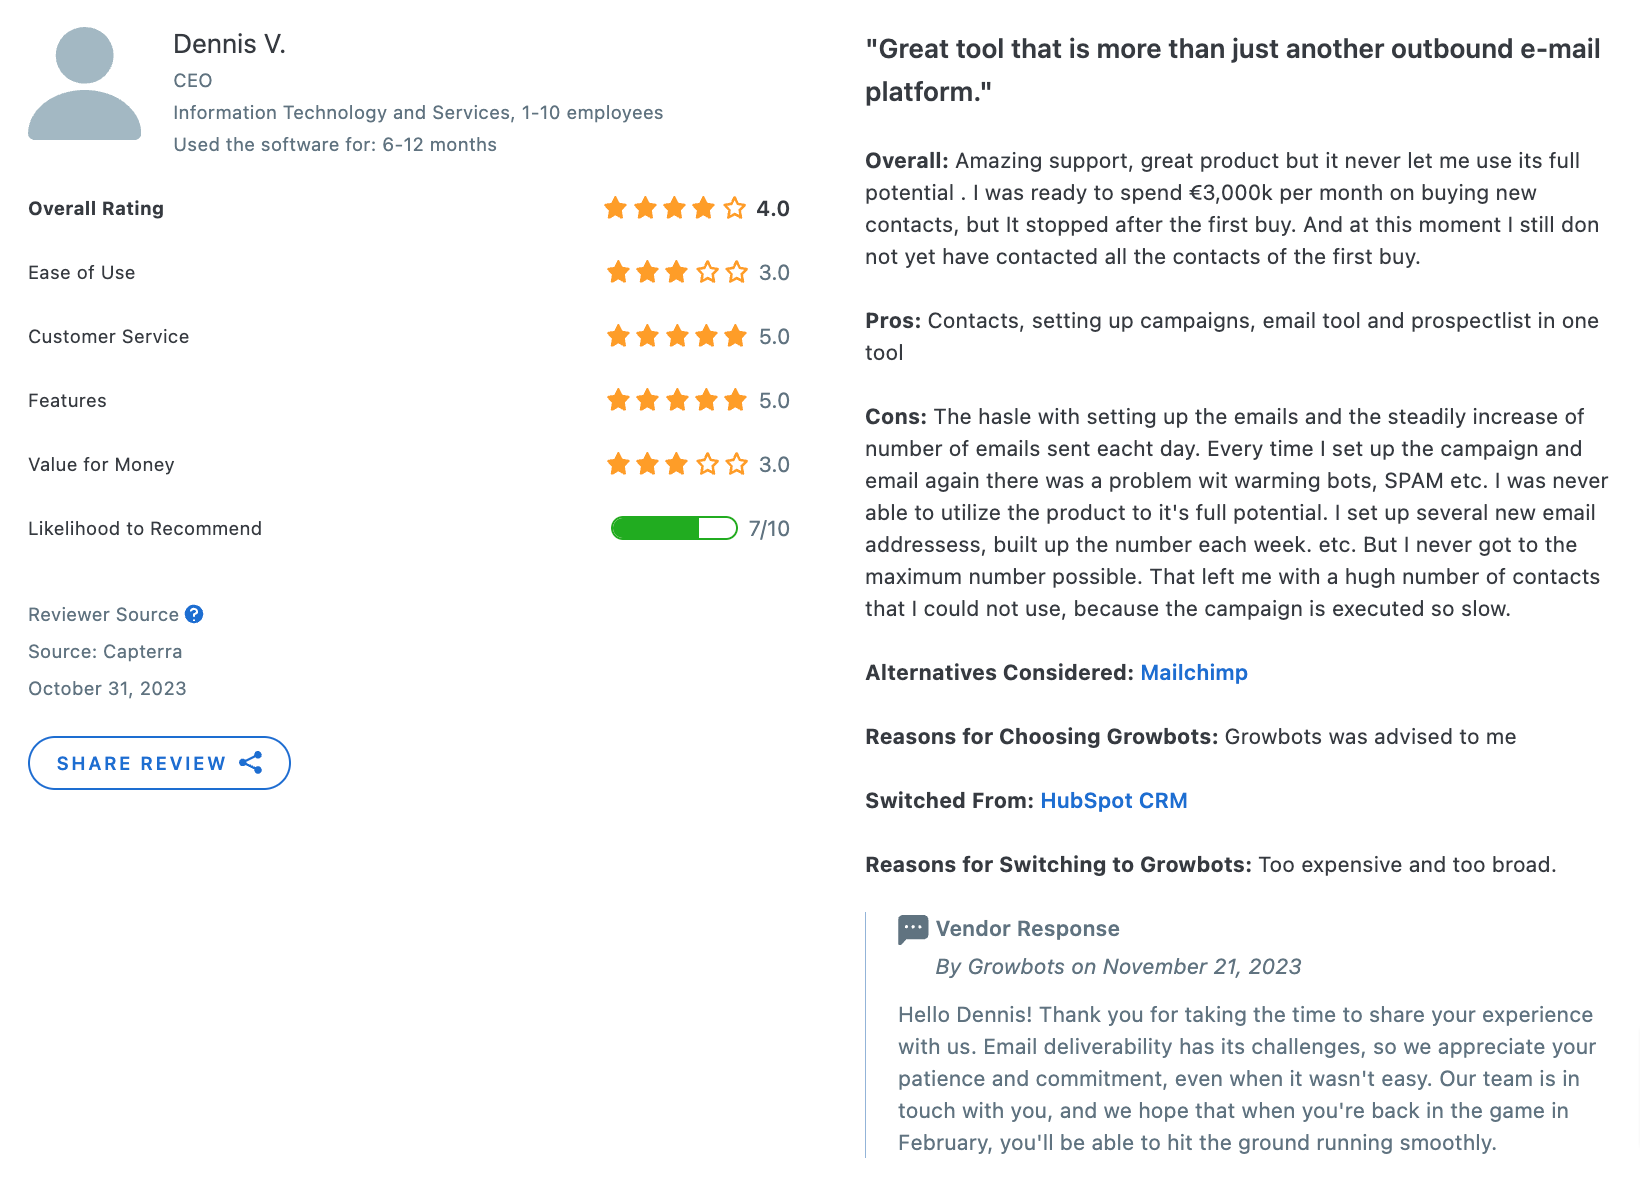The height and width of the screenshot is (1182, 1640).
Task: Click the Customer Service star rating
Action: point(677,336)
